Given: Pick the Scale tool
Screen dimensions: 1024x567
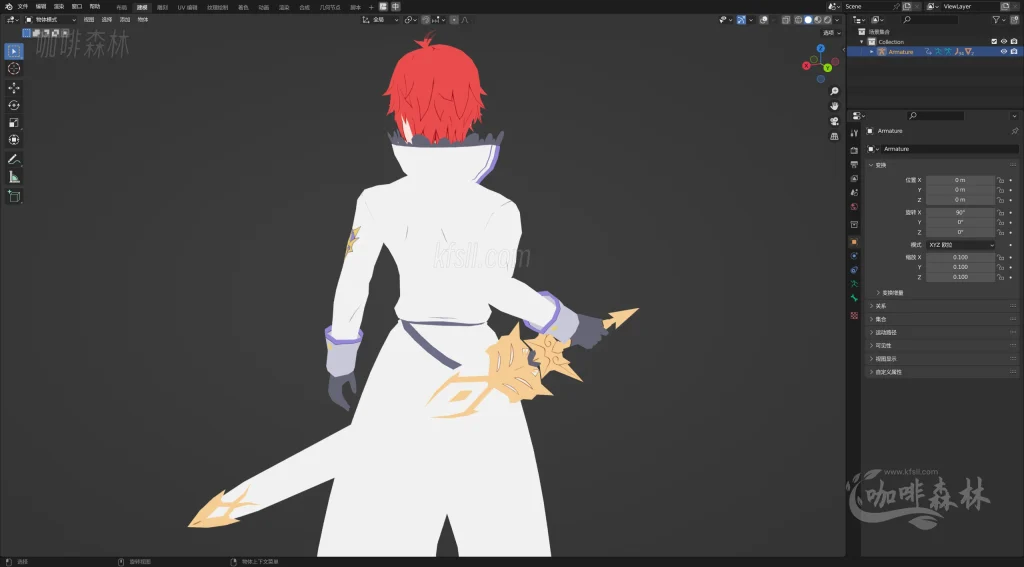Looking at the screenshot, I should [x=14, y=123].
